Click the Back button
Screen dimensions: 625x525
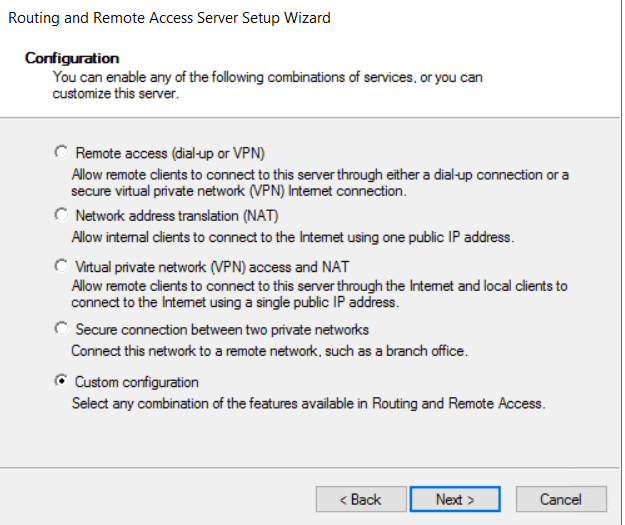pos(360,499)
